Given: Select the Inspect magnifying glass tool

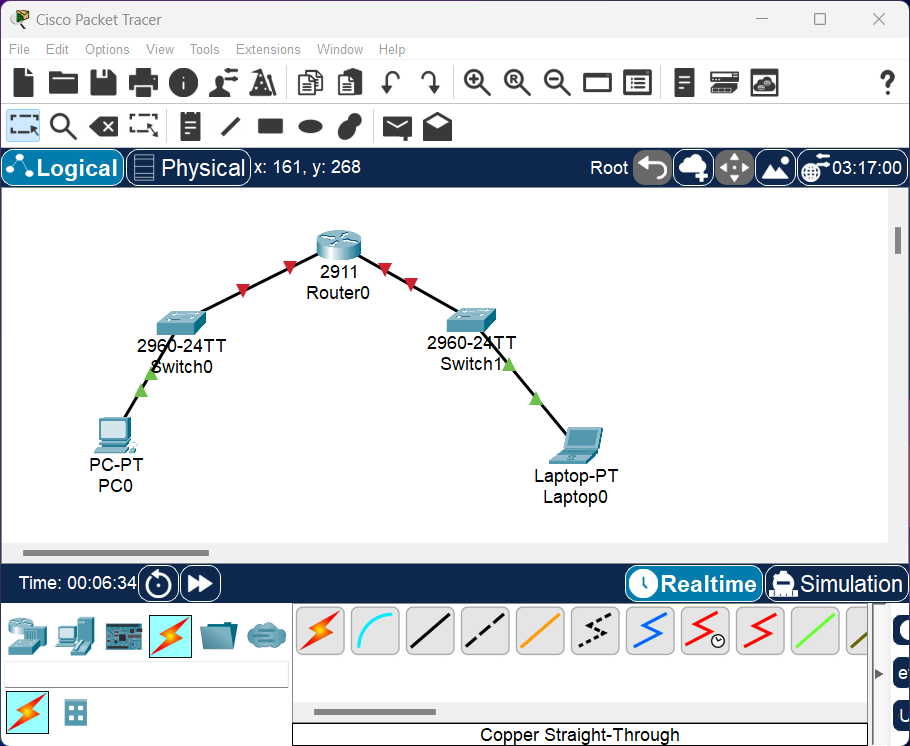Looking at the screenshot, I should 61,126.
